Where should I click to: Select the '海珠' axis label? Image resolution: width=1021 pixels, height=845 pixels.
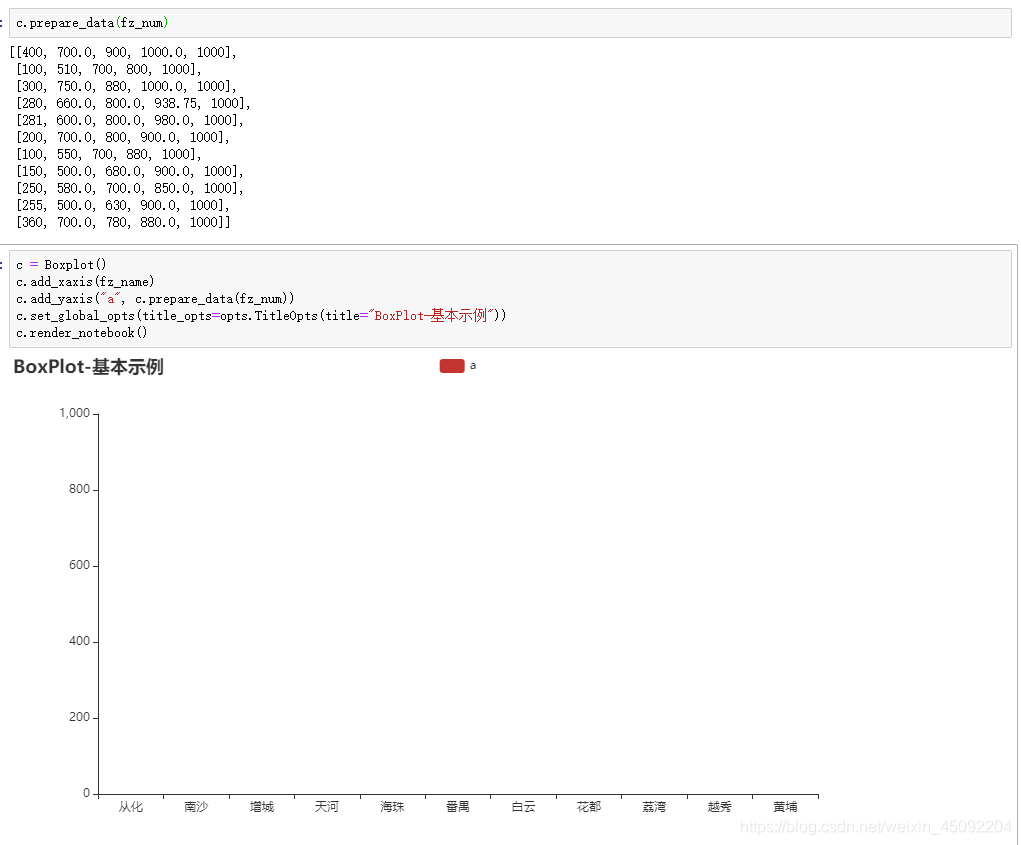(392, 806)
